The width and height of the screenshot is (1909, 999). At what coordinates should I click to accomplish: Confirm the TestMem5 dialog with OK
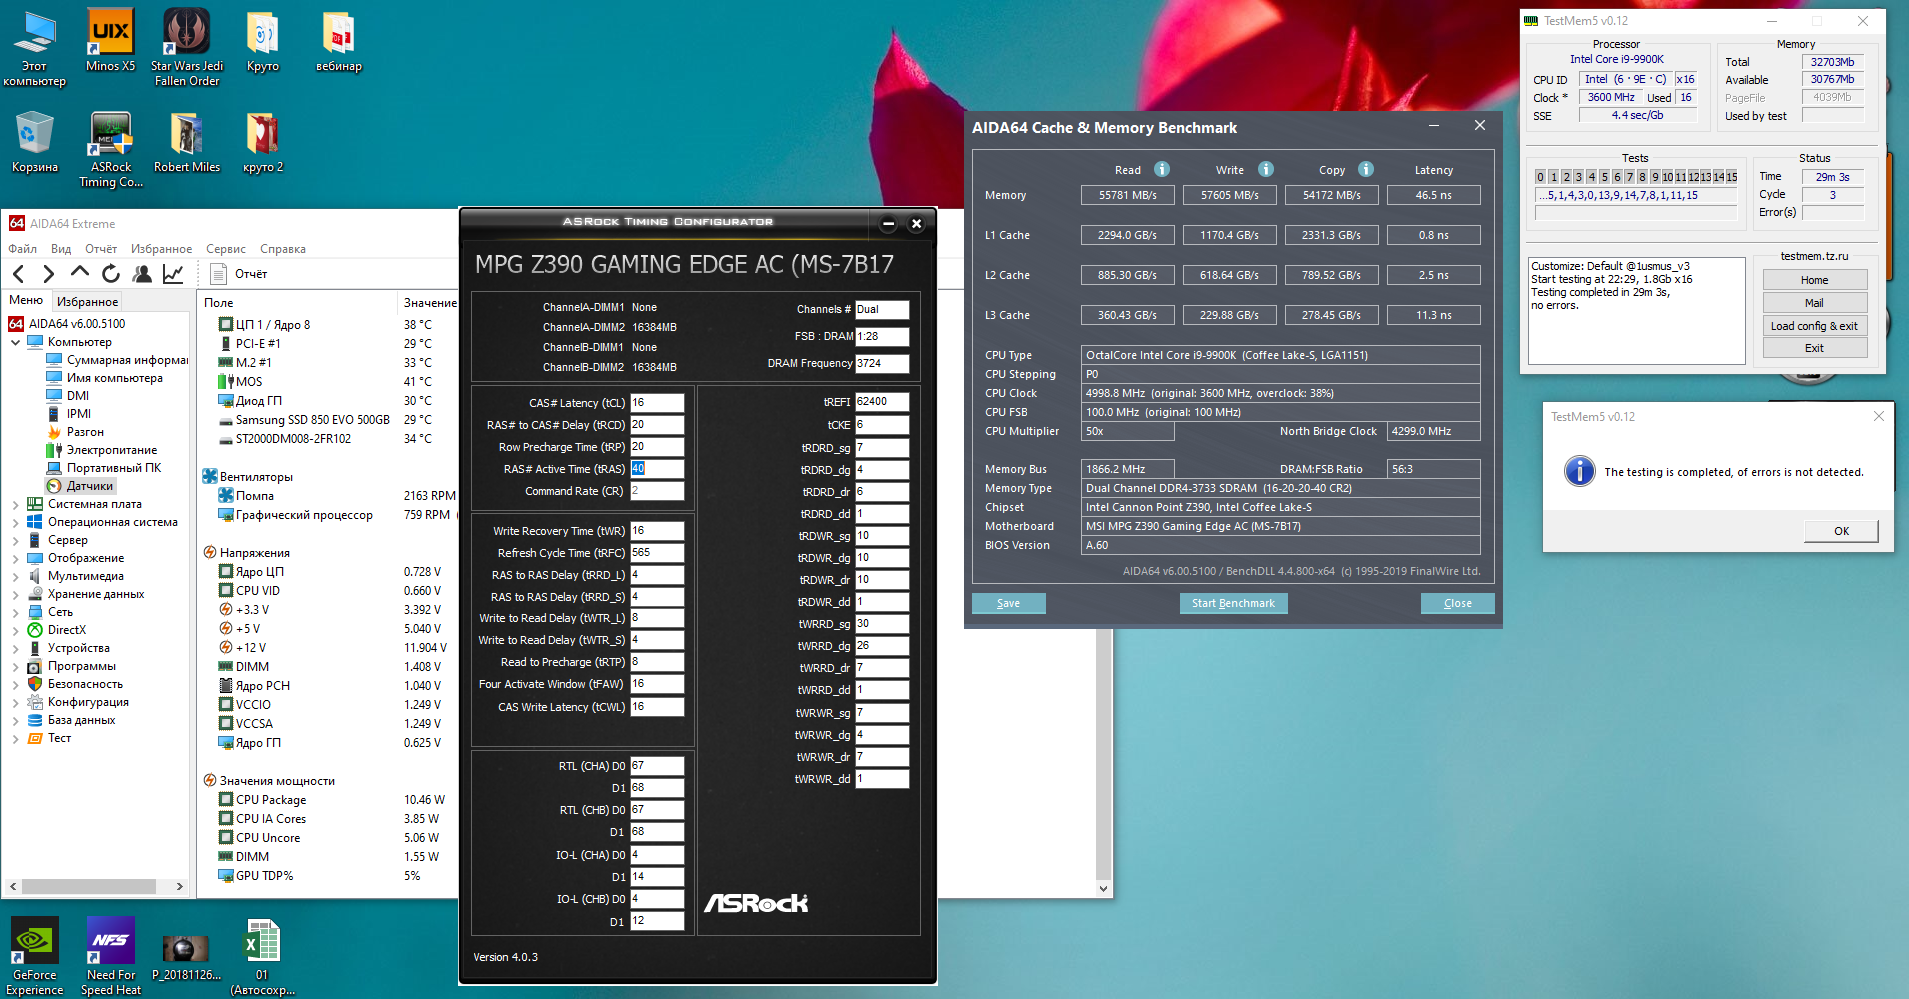click(1841, 531)
